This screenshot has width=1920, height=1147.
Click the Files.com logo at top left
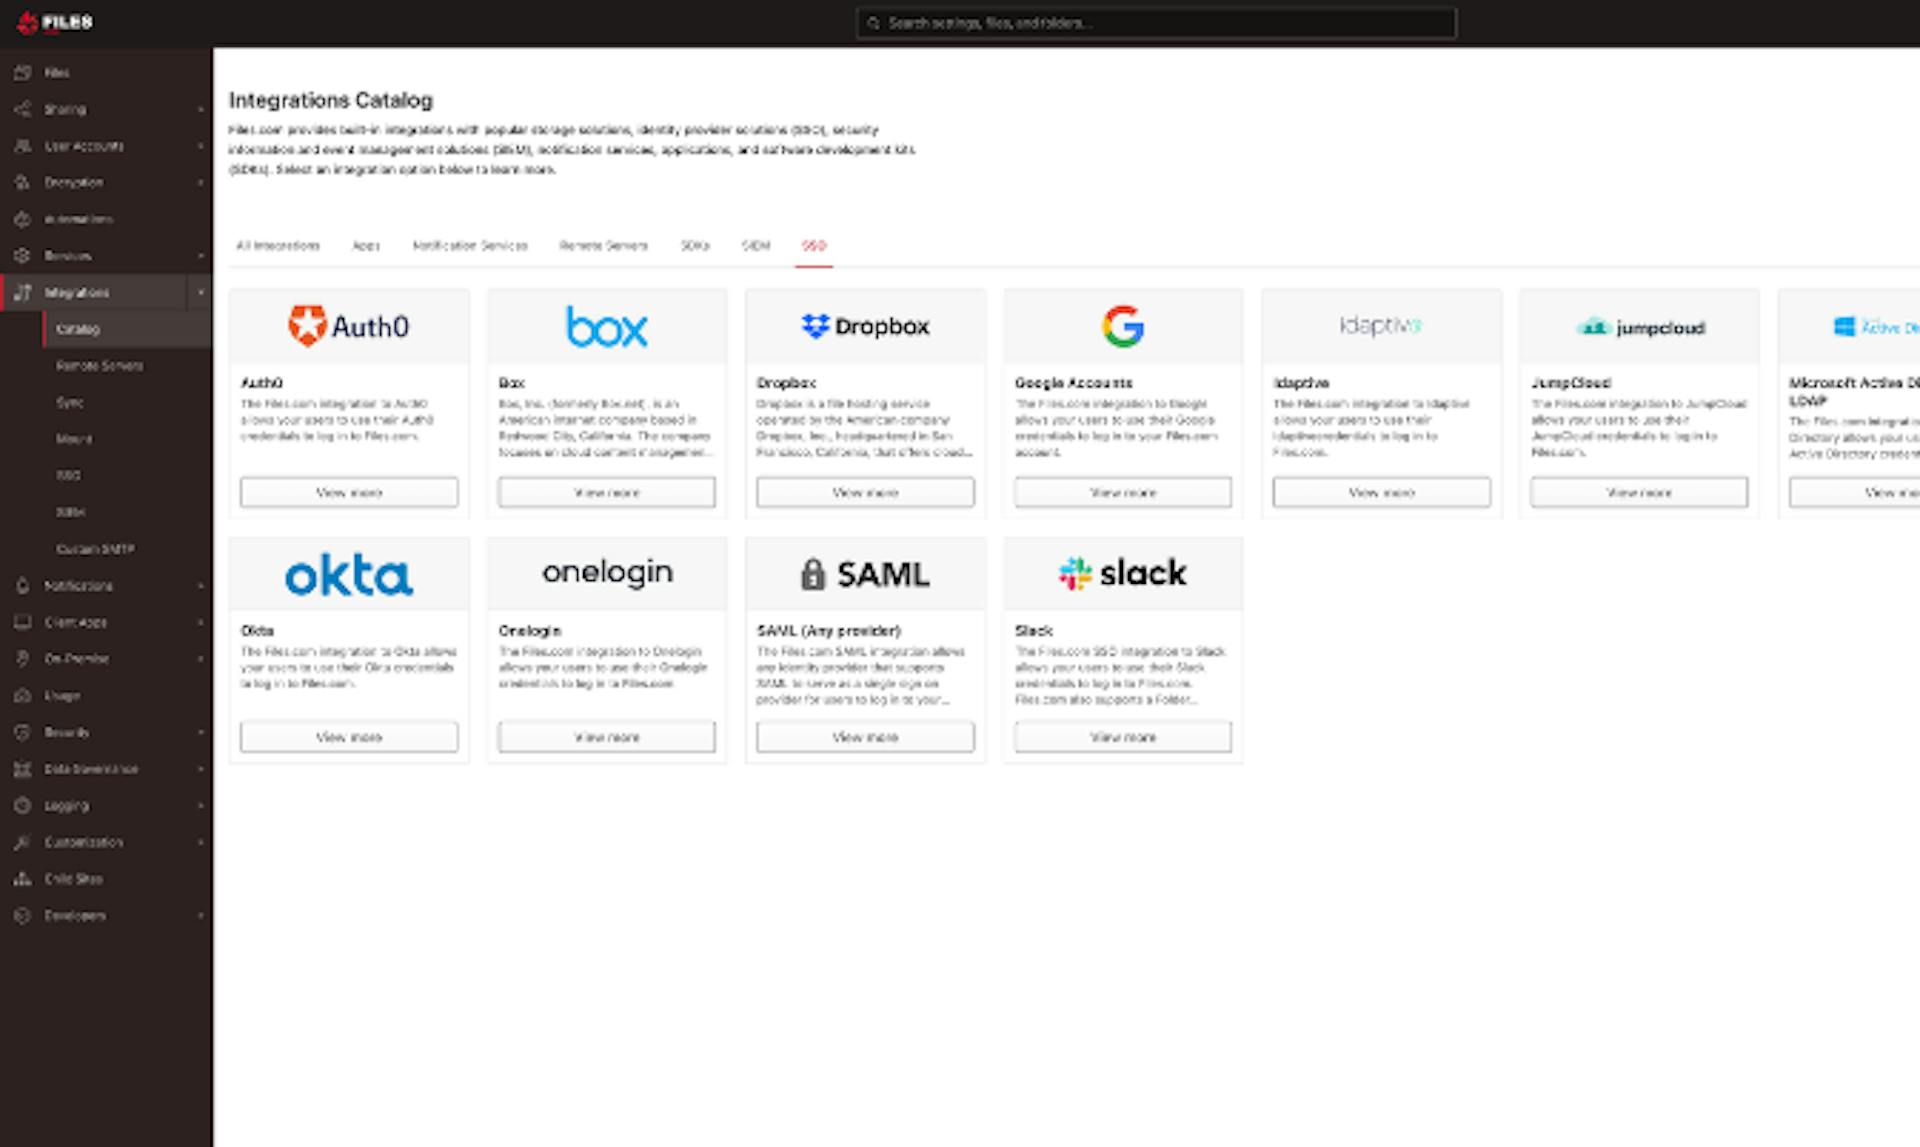(x=56, y=22)
